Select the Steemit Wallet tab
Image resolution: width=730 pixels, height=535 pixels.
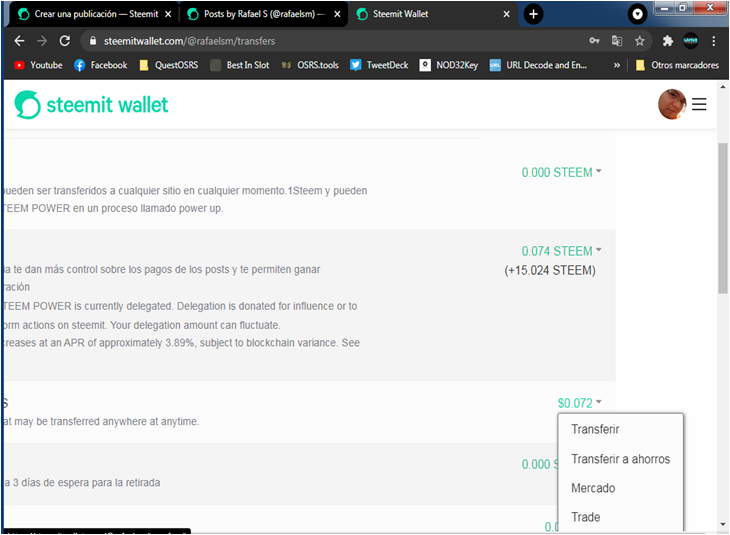(433, 14)
